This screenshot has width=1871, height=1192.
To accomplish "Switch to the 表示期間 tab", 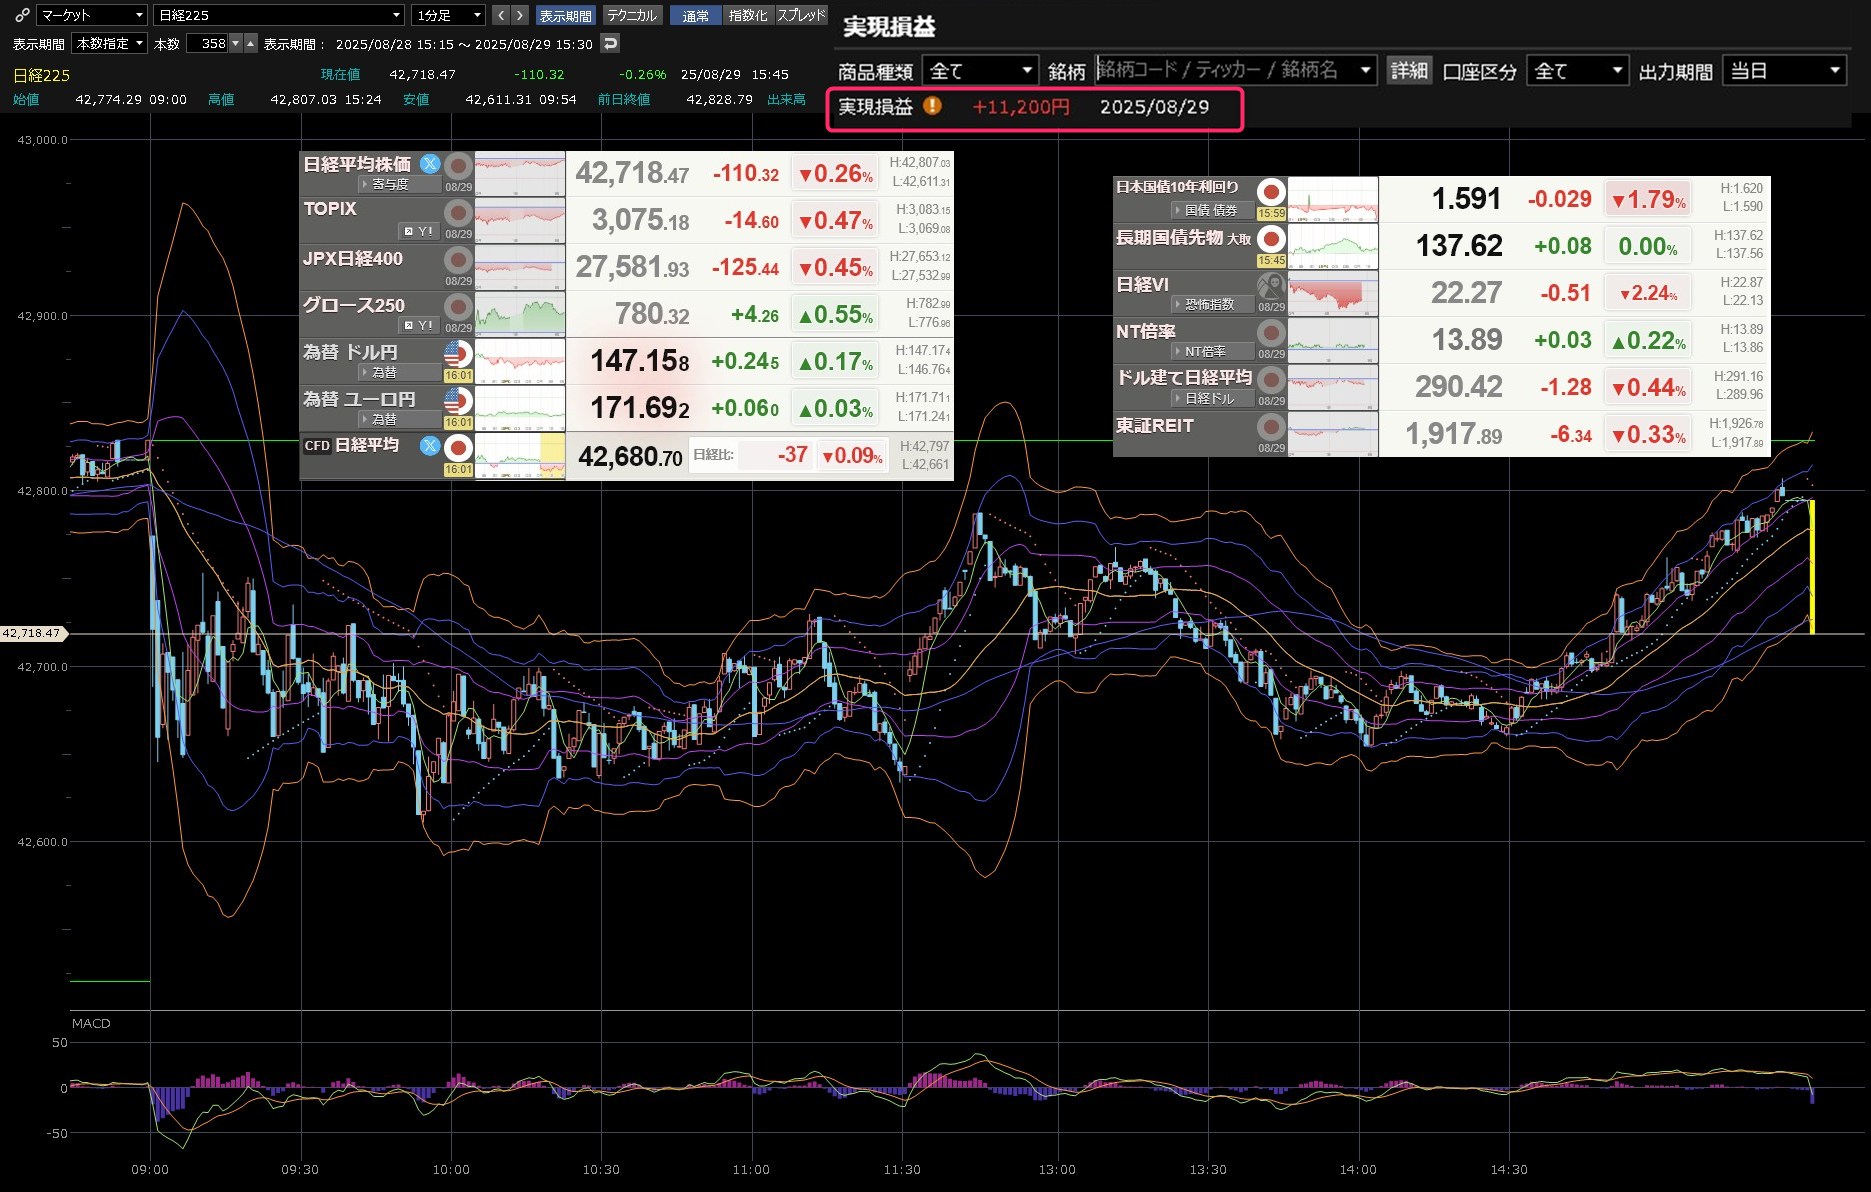I will point(565,15).
